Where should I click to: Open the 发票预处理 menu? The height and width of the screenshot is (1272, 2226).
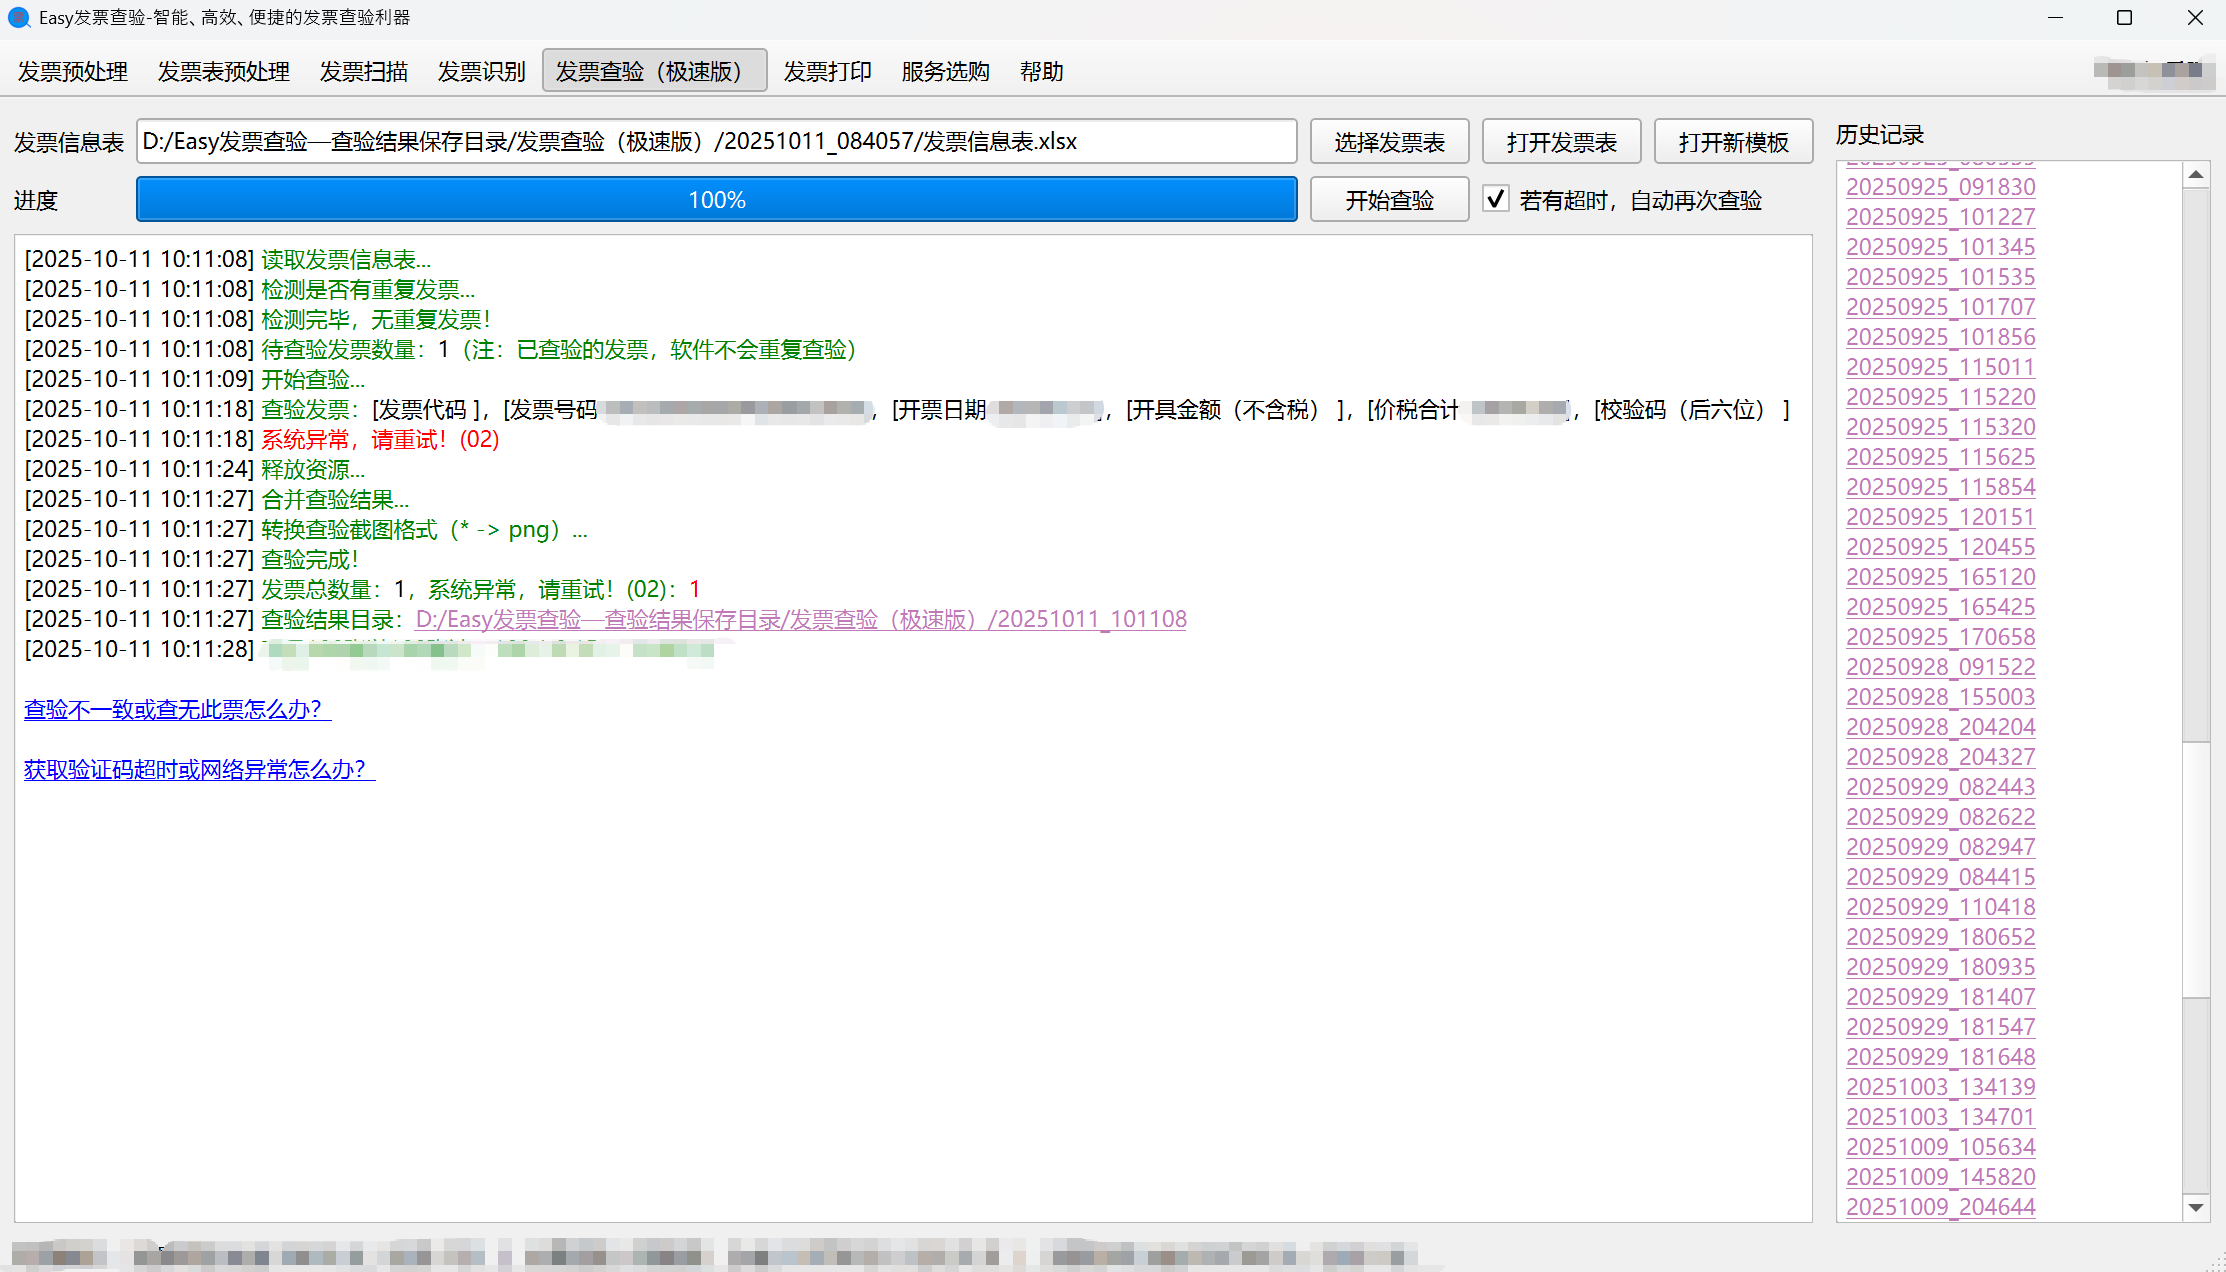[x=73, y=71]
